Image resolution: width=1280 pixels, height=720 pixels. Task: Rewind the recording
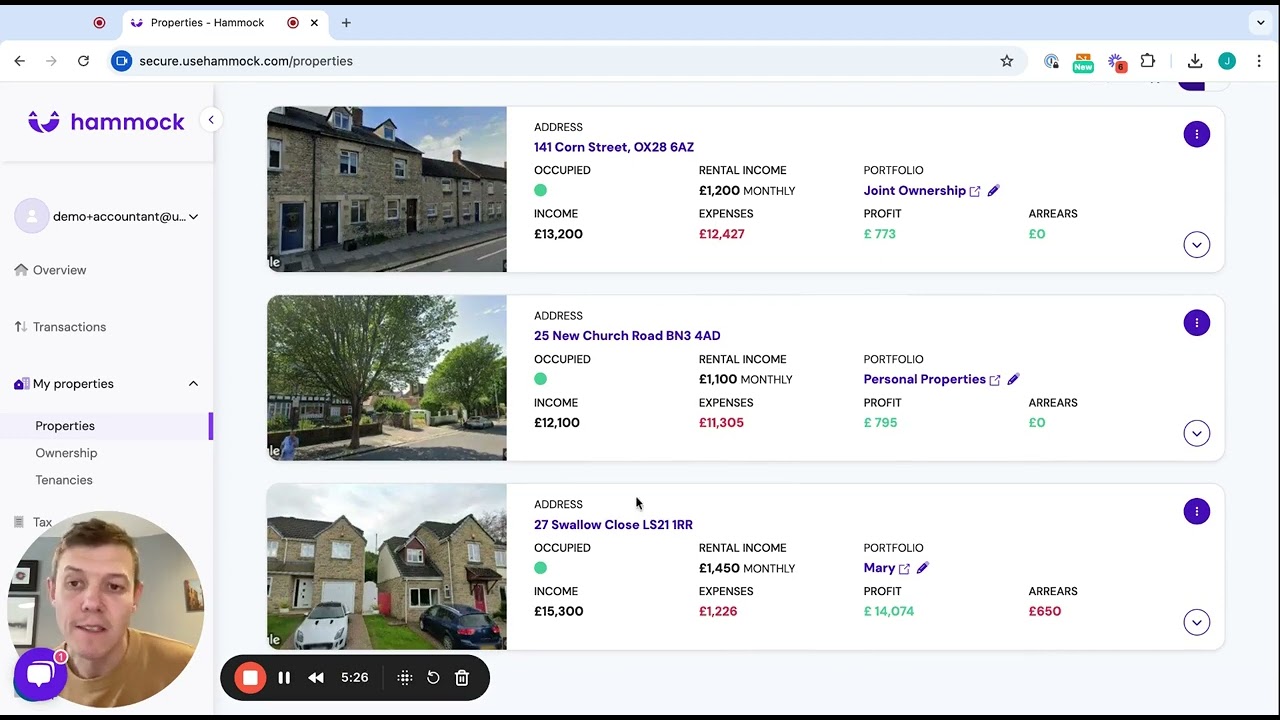pos(316,678)
